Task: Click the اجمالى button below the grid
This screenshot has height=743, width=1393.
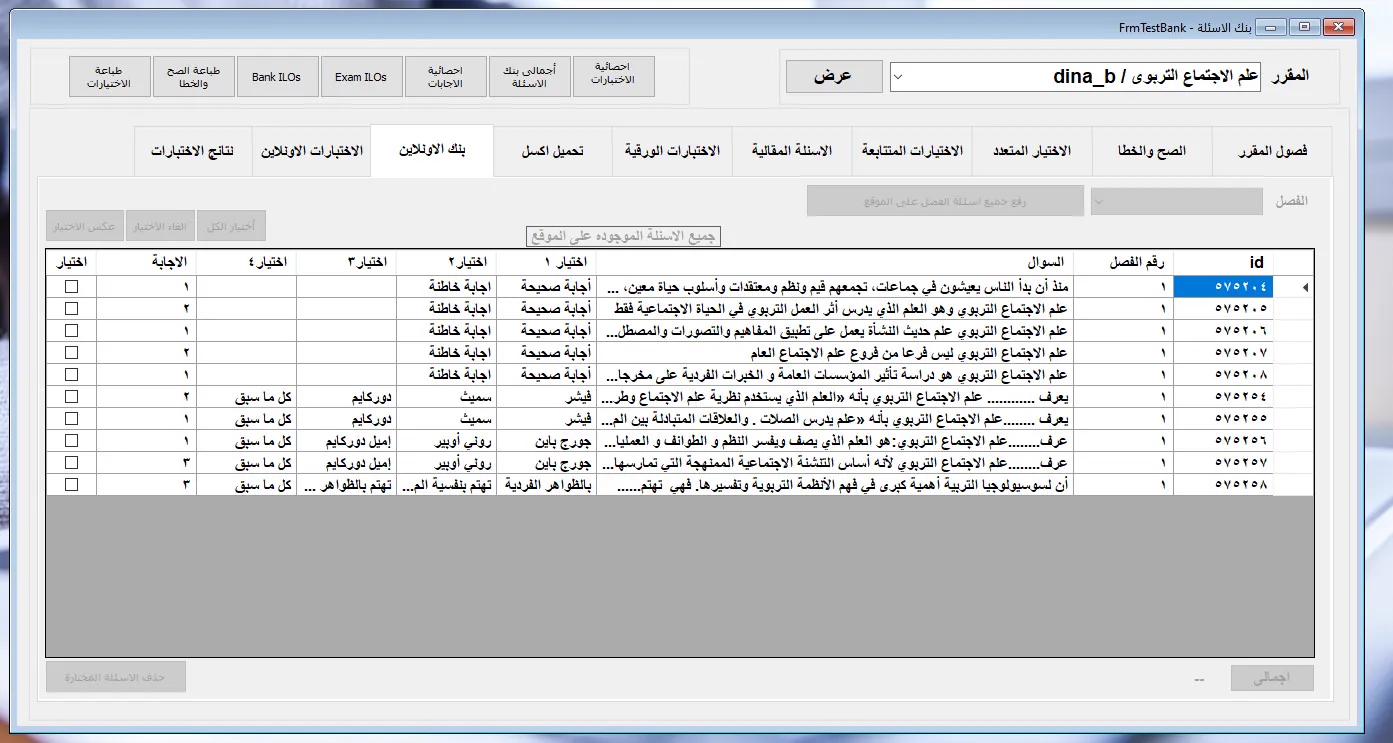Action: click(1272, 677)
